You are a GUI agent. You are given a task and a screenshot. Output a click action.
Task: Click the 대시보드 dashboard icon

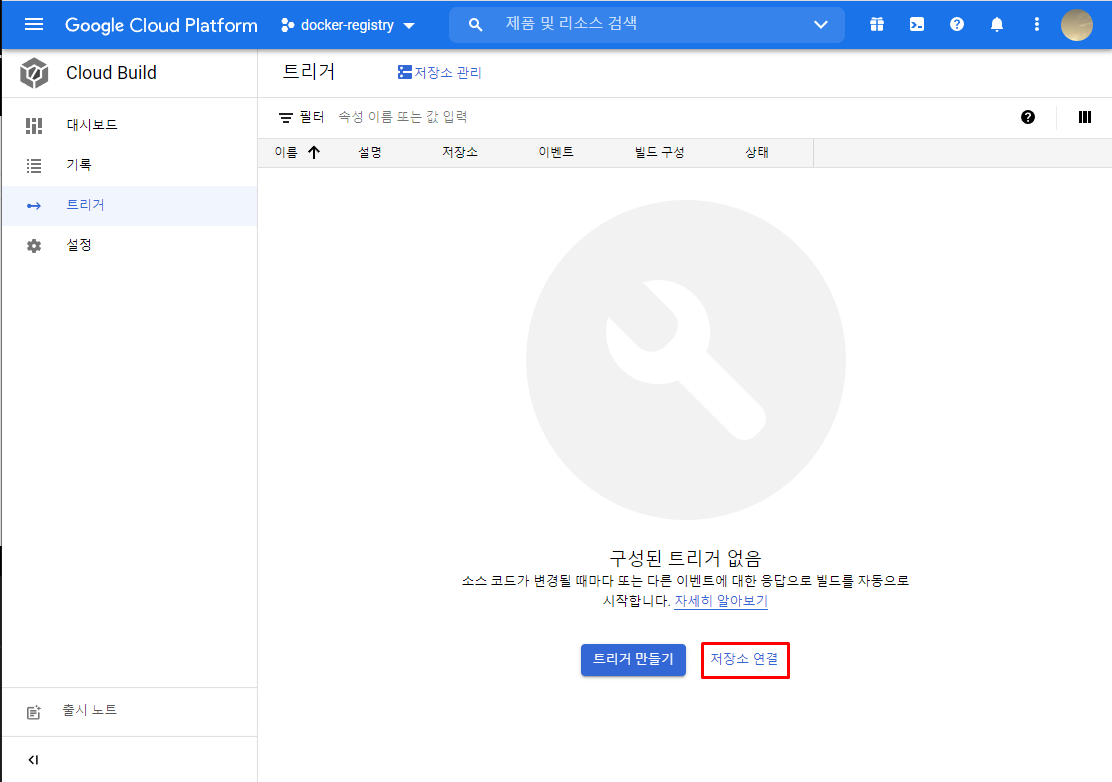[33, 125]
